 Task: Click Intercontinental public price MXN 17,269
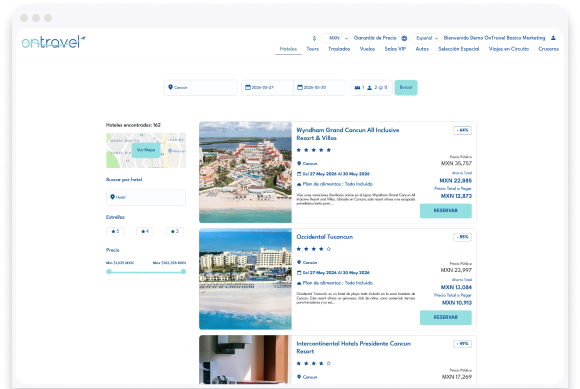point(457,377)
